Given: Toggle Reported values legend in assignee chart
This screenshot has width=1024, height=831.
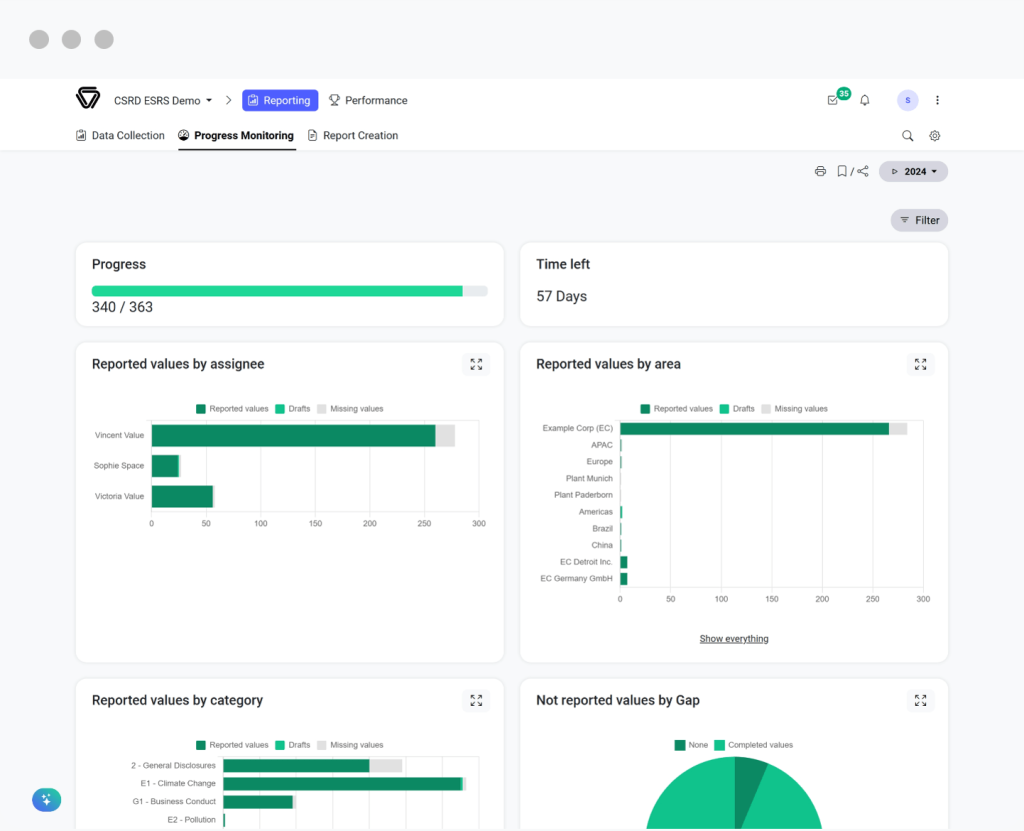Looking at the screenshot, I should tap(232, 409).
